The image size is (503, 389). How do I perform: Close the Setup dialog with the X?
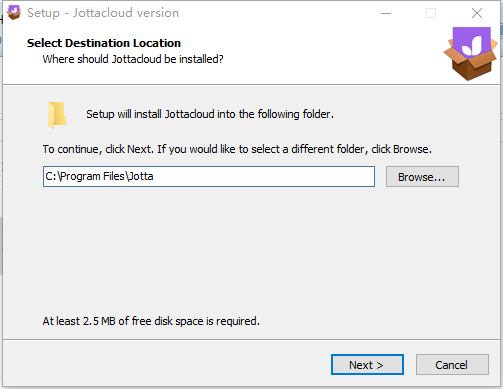[477, 13]
